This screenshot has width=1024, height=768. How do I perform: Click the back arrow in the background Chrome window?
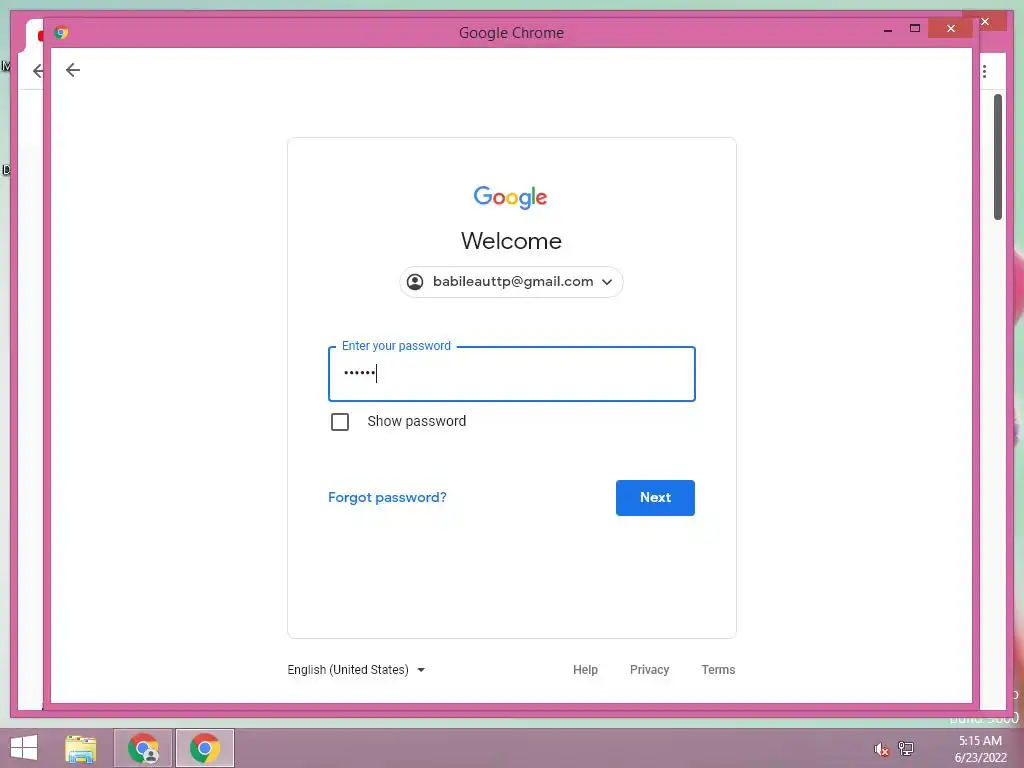[38, 71]
